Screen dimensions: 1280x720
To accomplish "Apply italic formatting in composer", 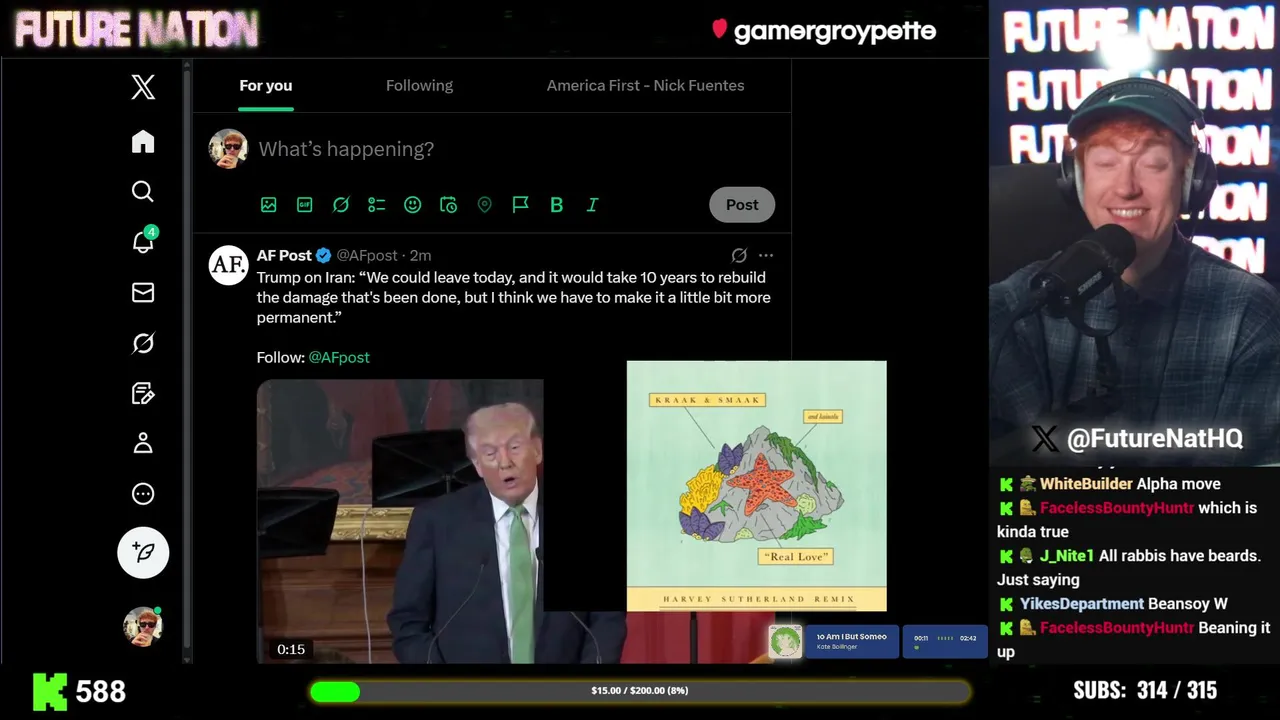I will (x=592, y=205).
